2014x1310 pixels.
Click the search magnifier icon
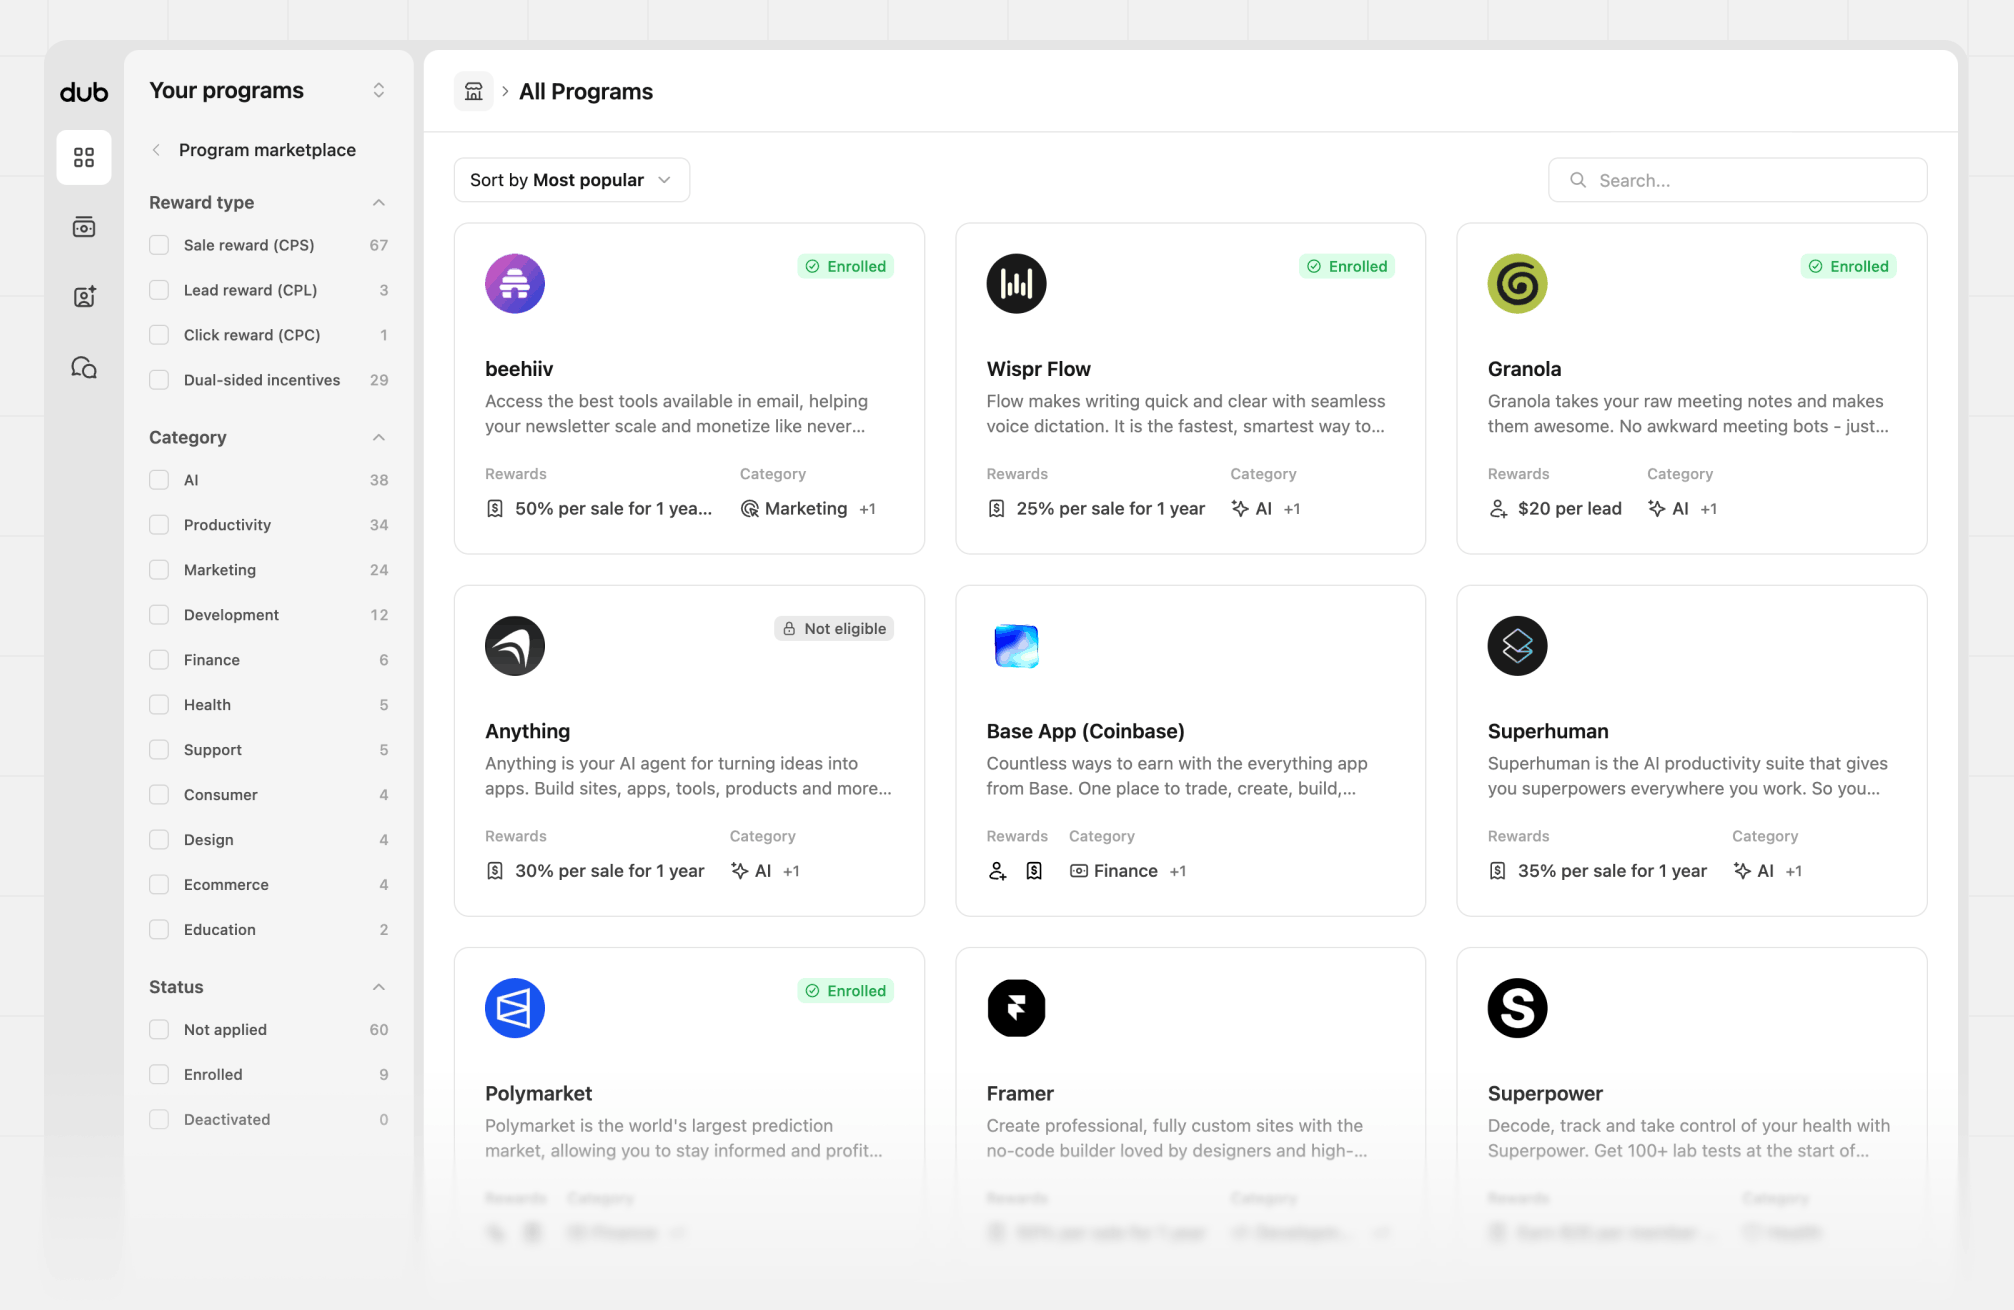(1578, 180)
